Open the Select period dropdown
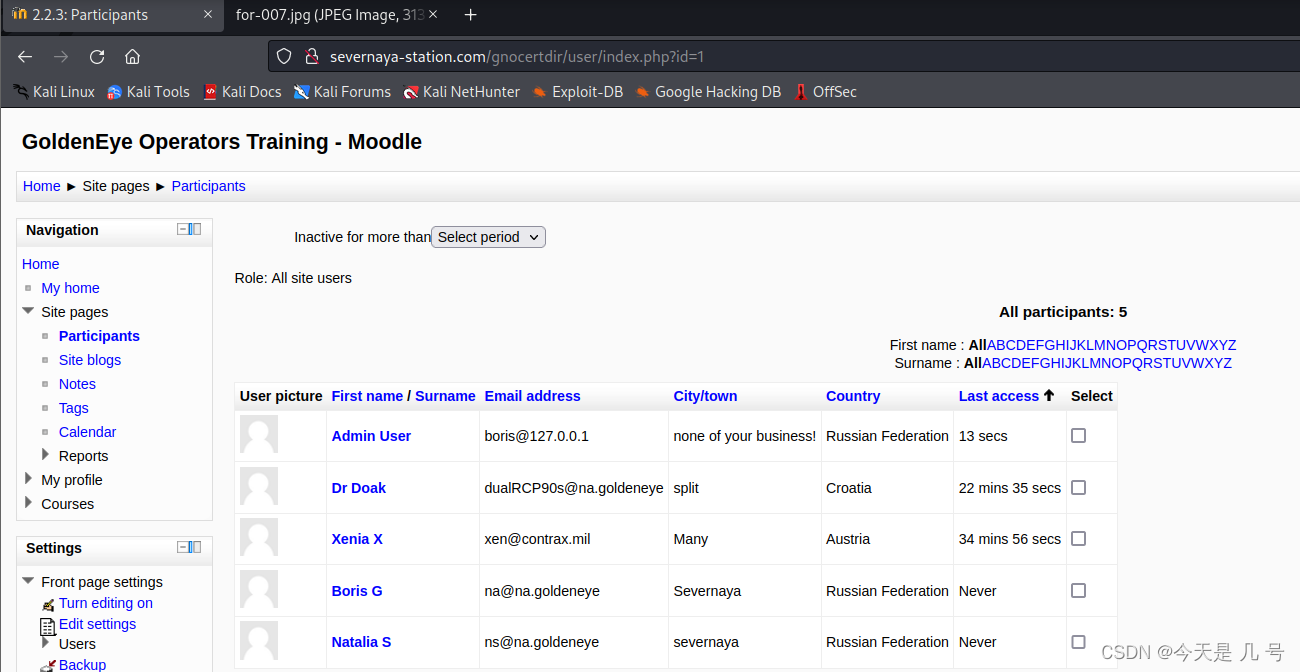This screenshot has height=672, width=1300. tap(488, 237)
